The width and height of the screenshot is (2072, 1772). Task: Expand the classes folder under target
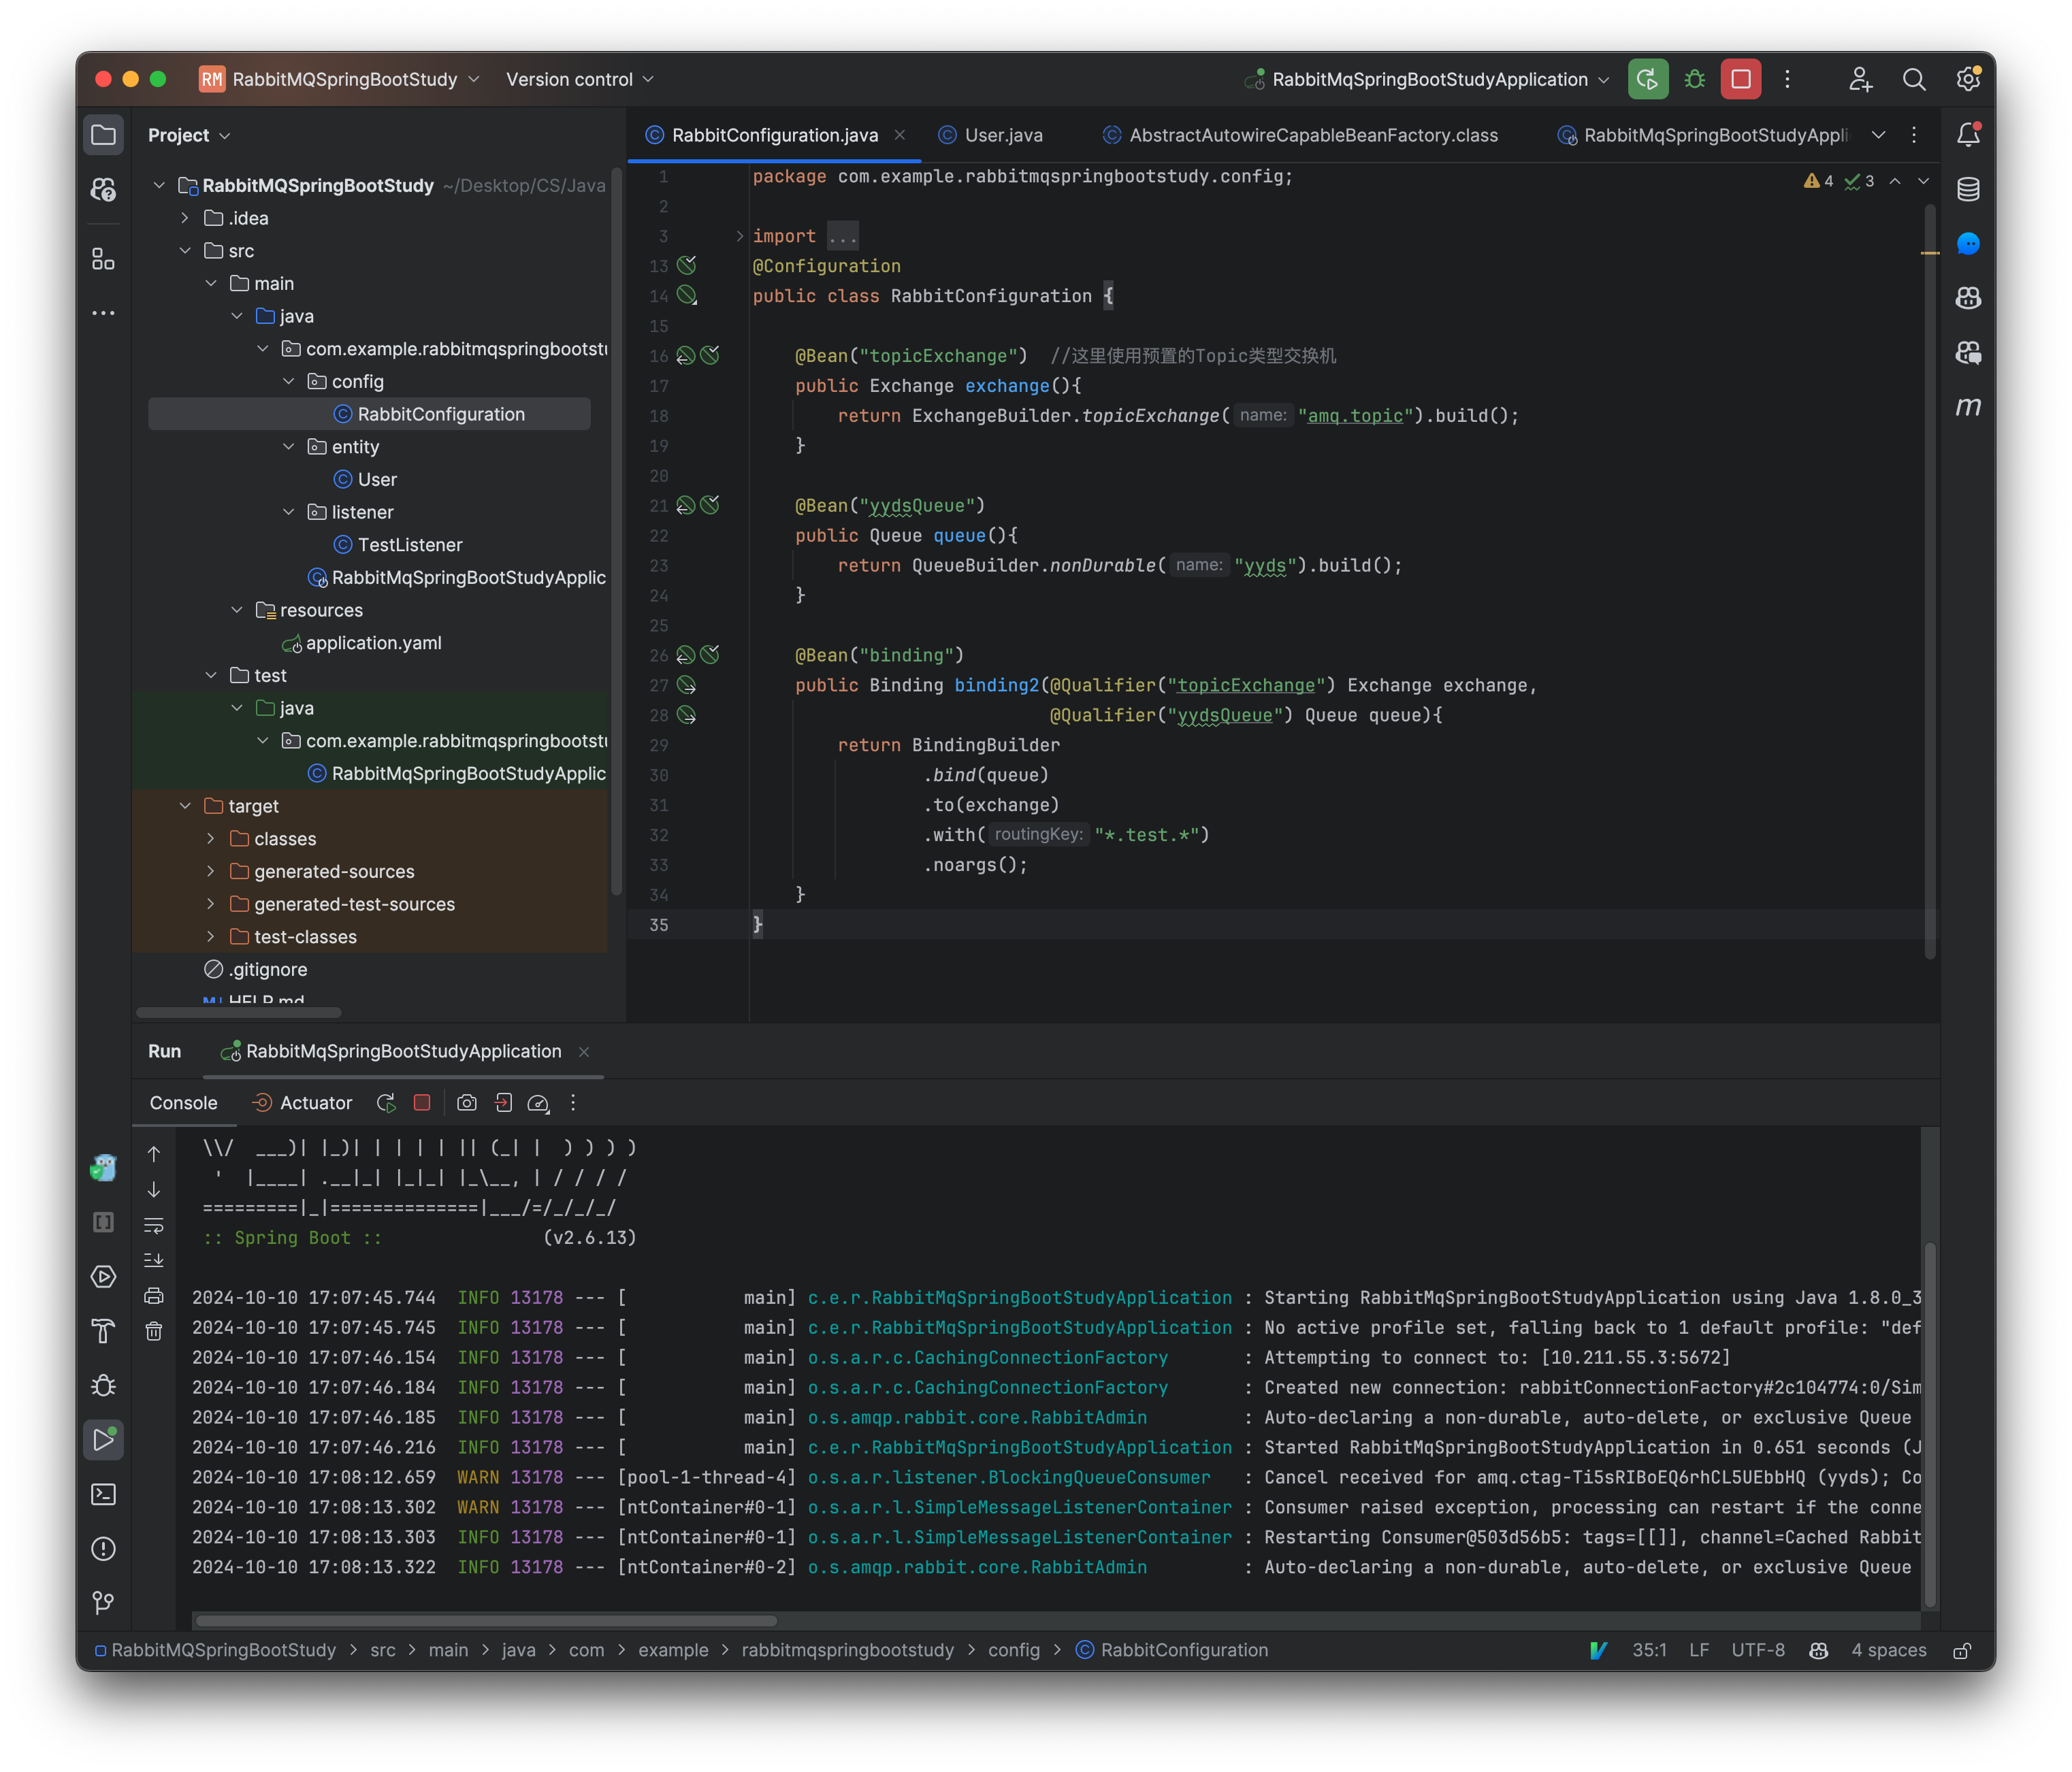pos(211,839)
